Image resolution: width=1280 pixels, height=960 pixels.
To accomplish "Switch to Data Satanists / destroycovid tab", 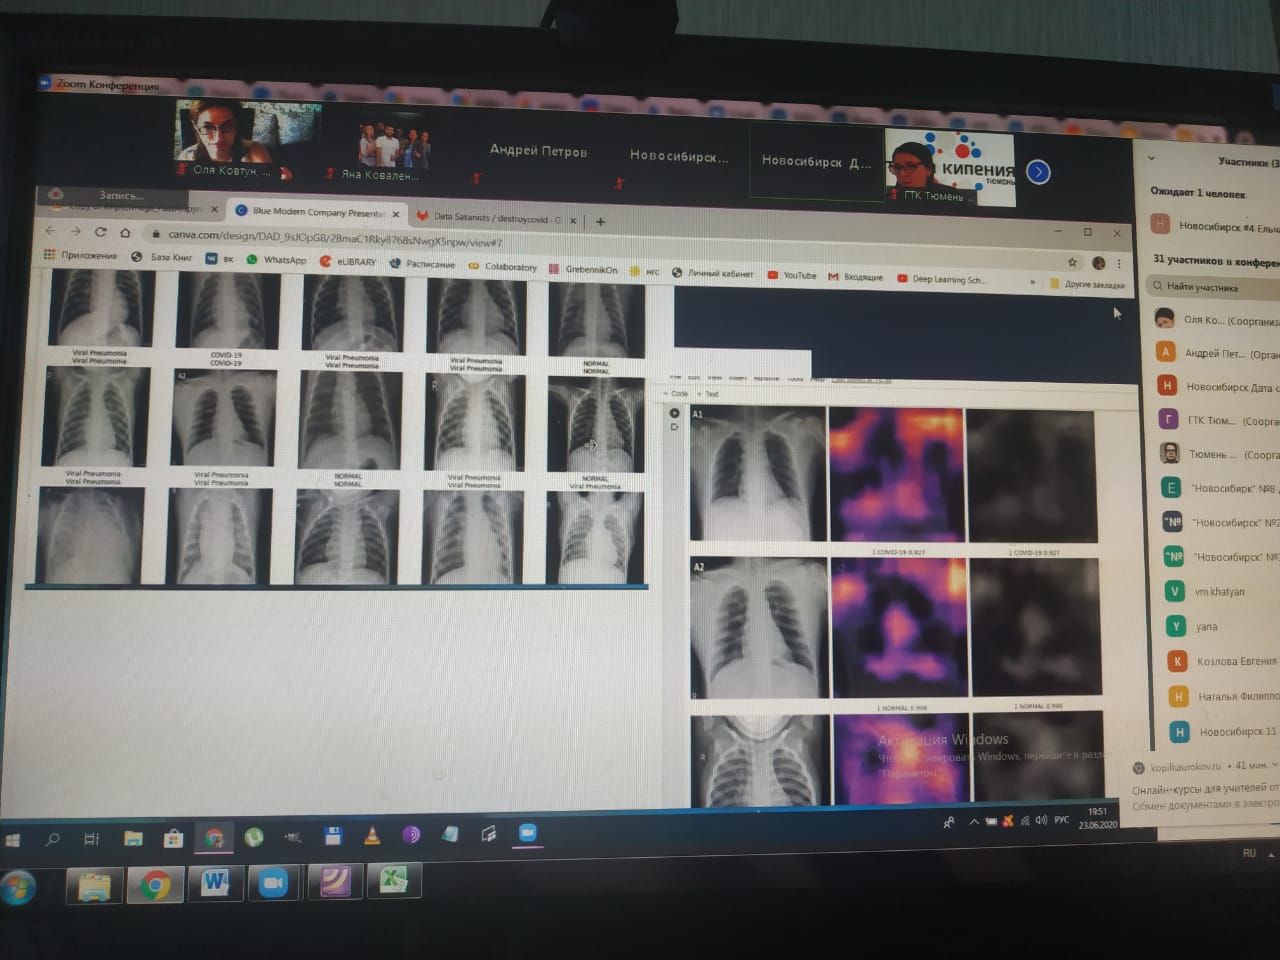I will click(497, 217).
